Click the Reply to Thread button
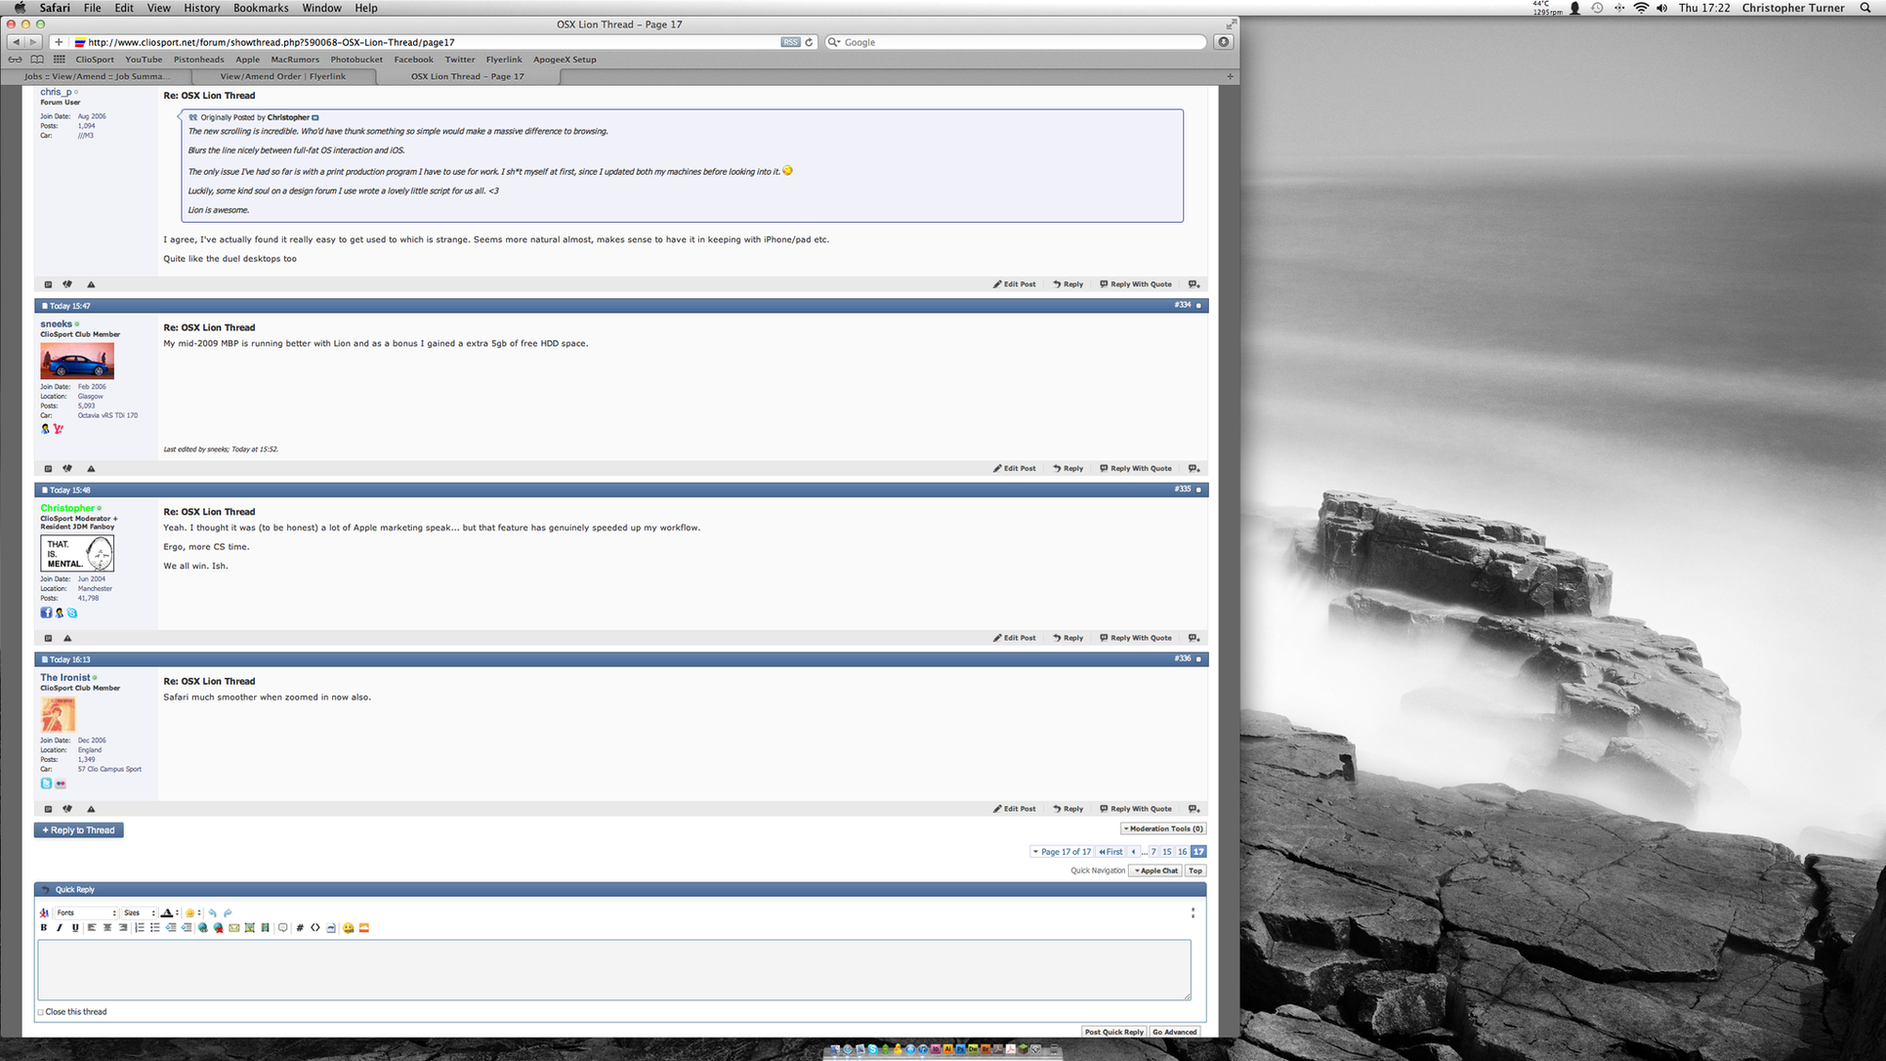 tap(78, 830)
